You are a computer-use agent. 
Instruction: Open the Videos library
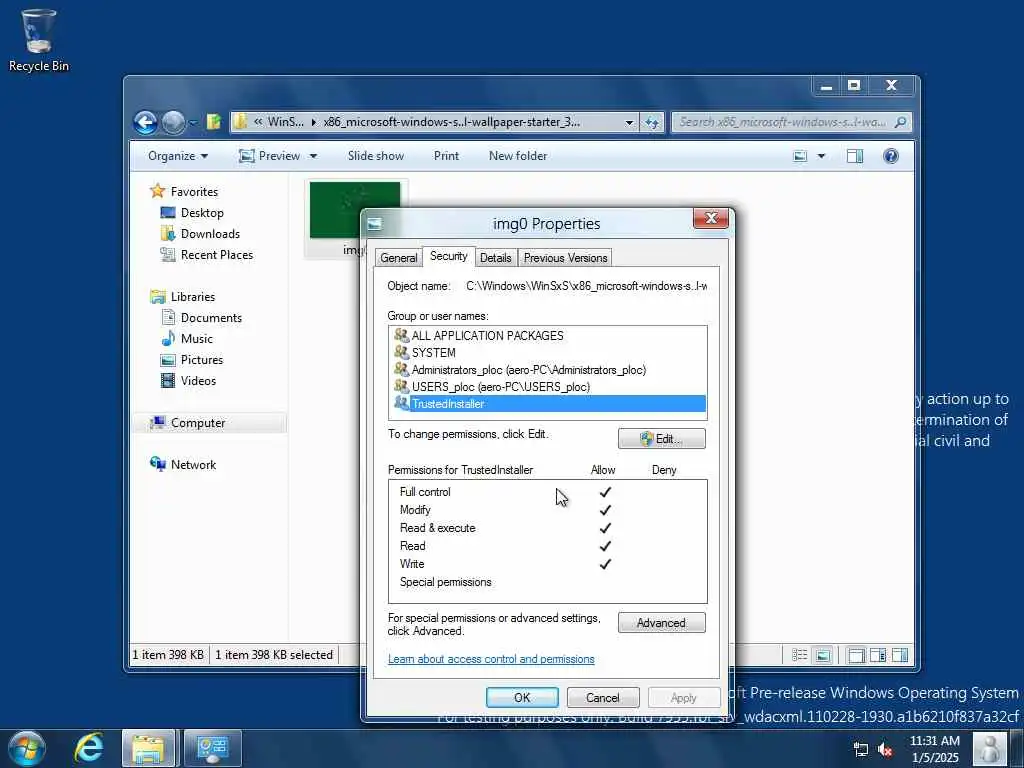[198, 381]
